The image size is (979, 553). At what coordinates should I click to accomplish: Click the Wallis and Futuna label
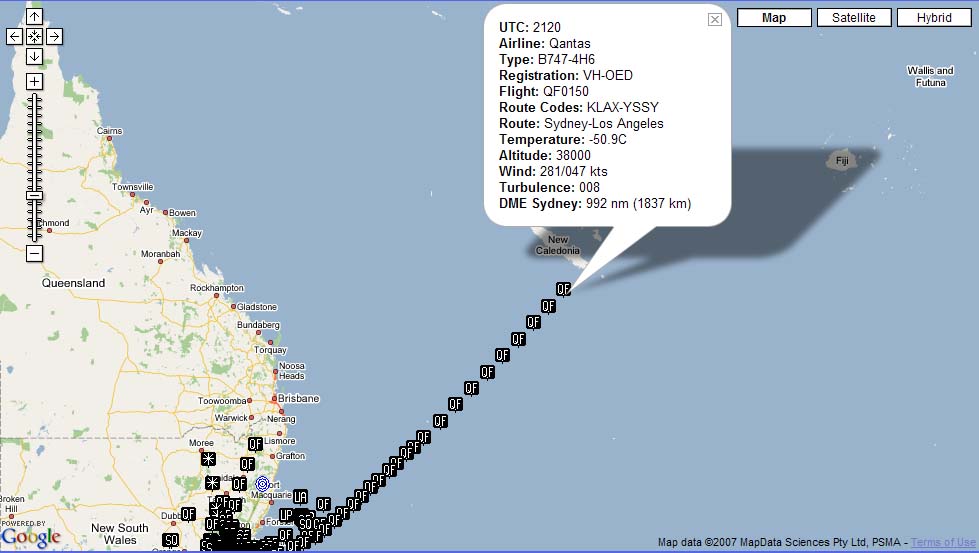pyautogui.click(x=930, y=77)
